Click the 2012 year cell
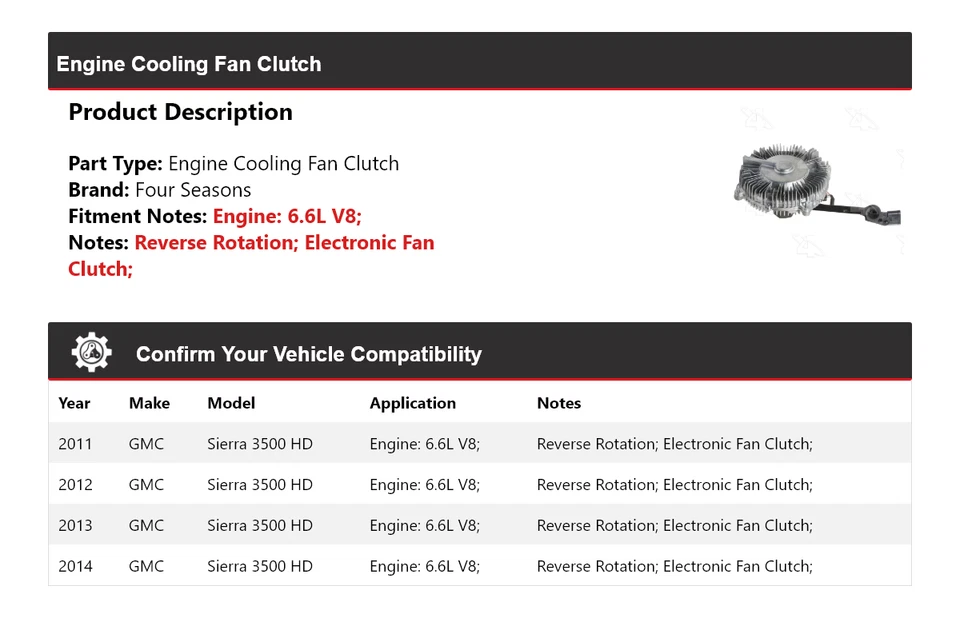The width and height of the screenshot is (960, 618). click(75, 485)
